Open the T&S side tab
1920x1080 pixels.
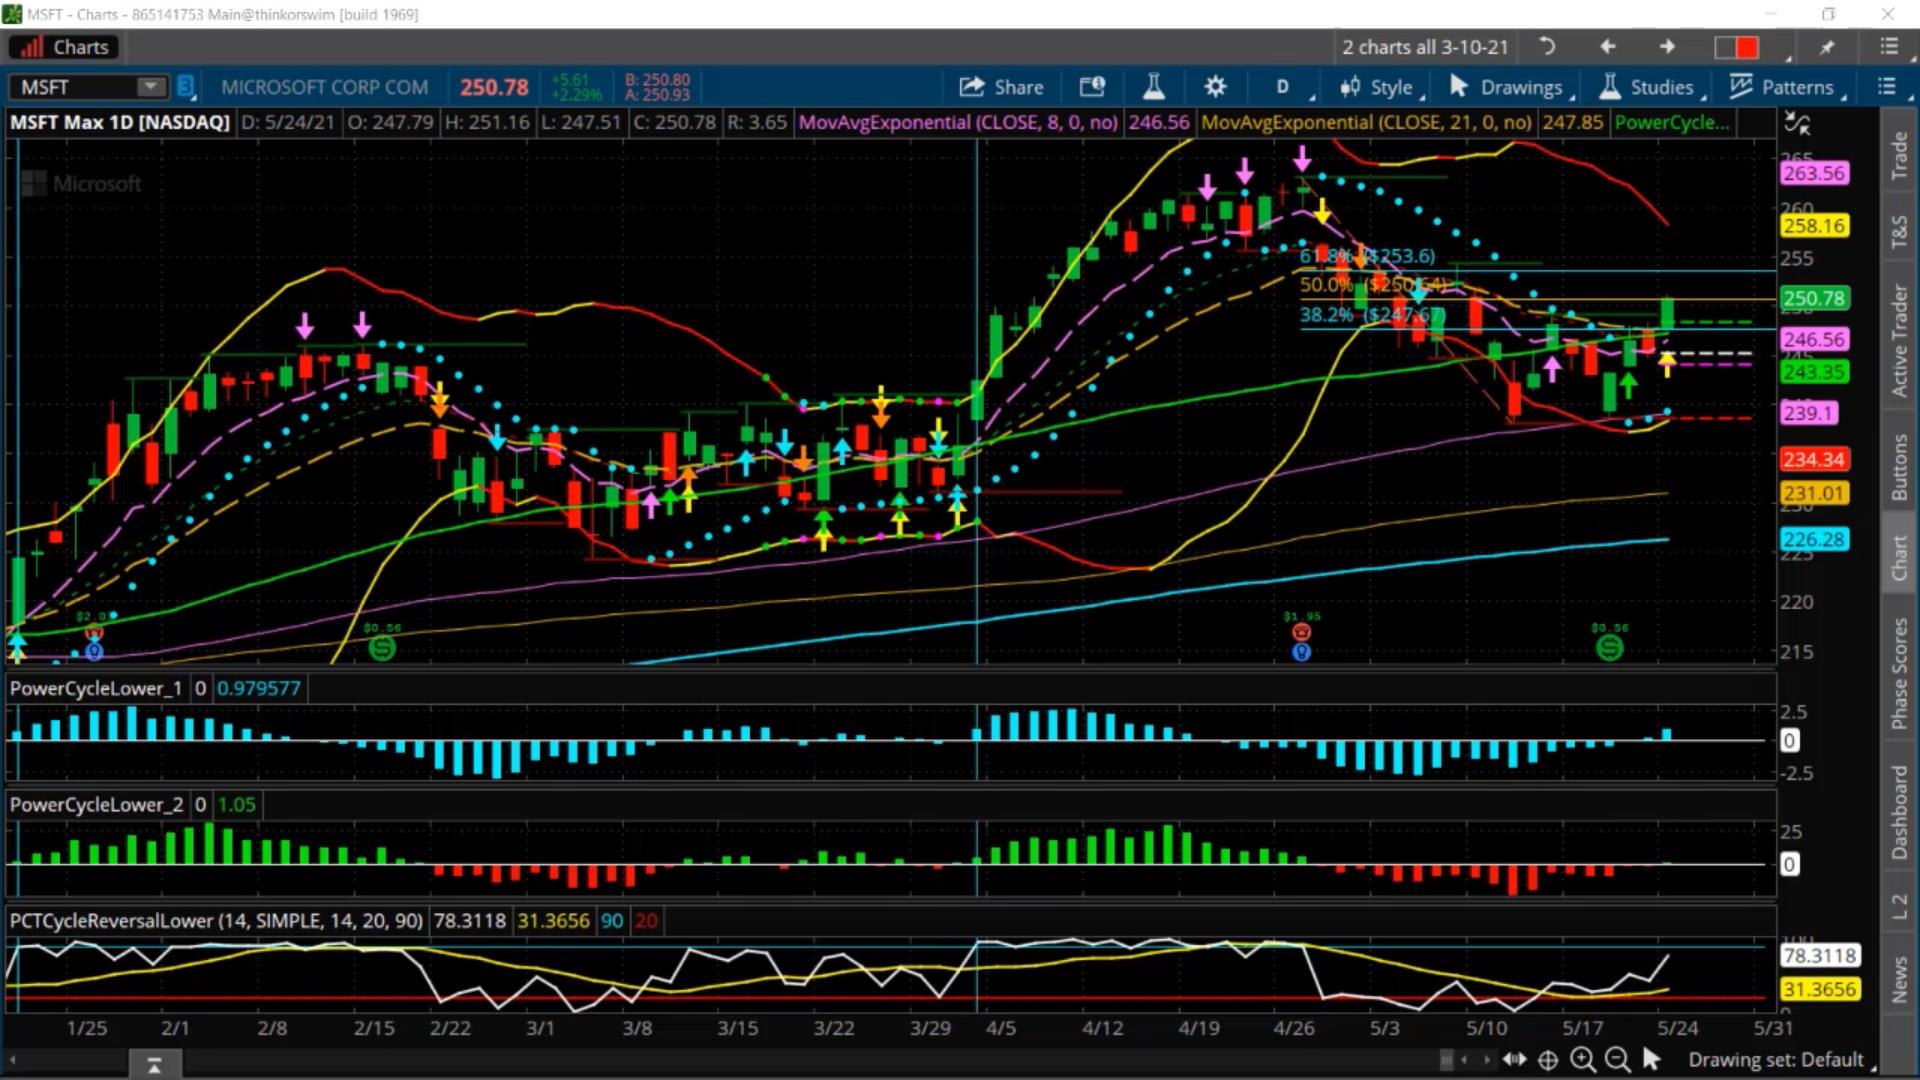pos(1899,232)
